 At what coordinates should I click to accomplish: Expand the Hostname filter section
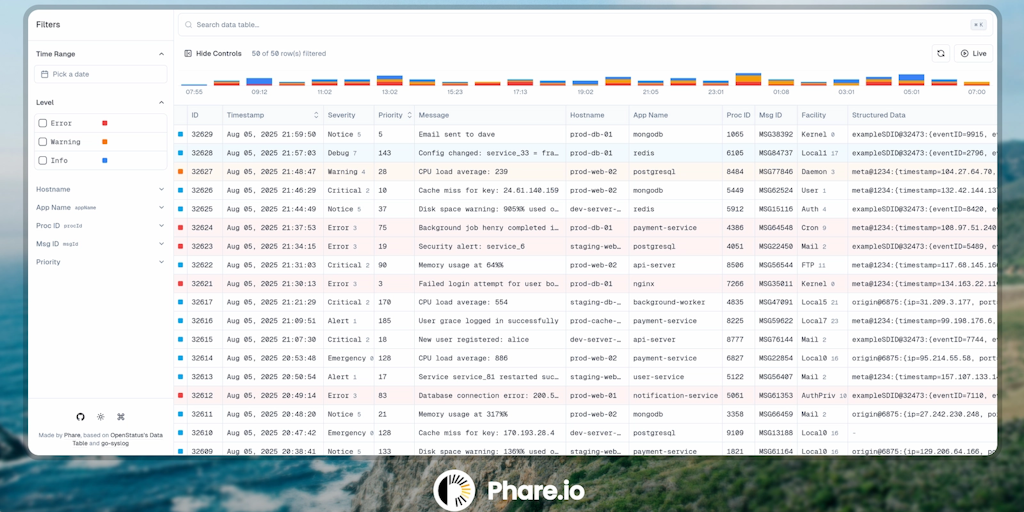161,189
